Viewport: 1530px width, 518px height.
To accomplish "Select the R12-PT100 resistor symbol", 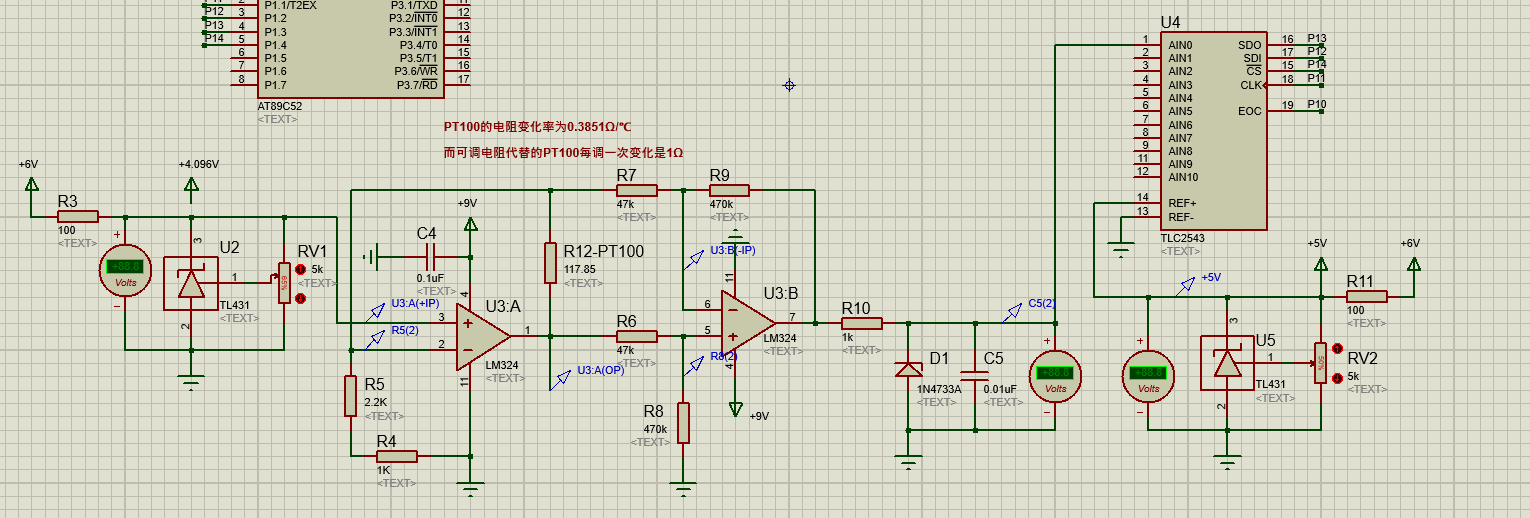I will (550, 262).
